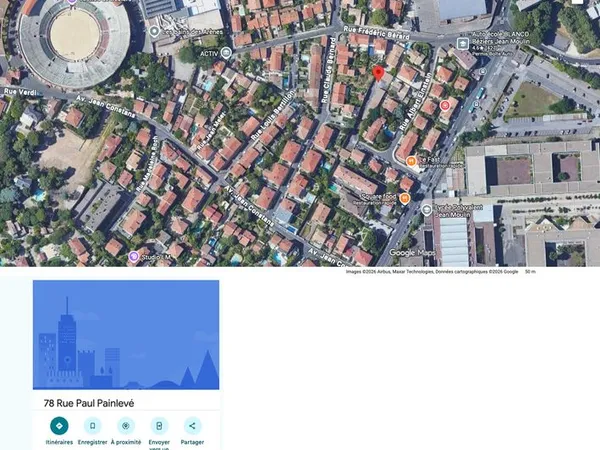
Task: Open the Le Fast restaurant marker
Action: click(411, 161)
